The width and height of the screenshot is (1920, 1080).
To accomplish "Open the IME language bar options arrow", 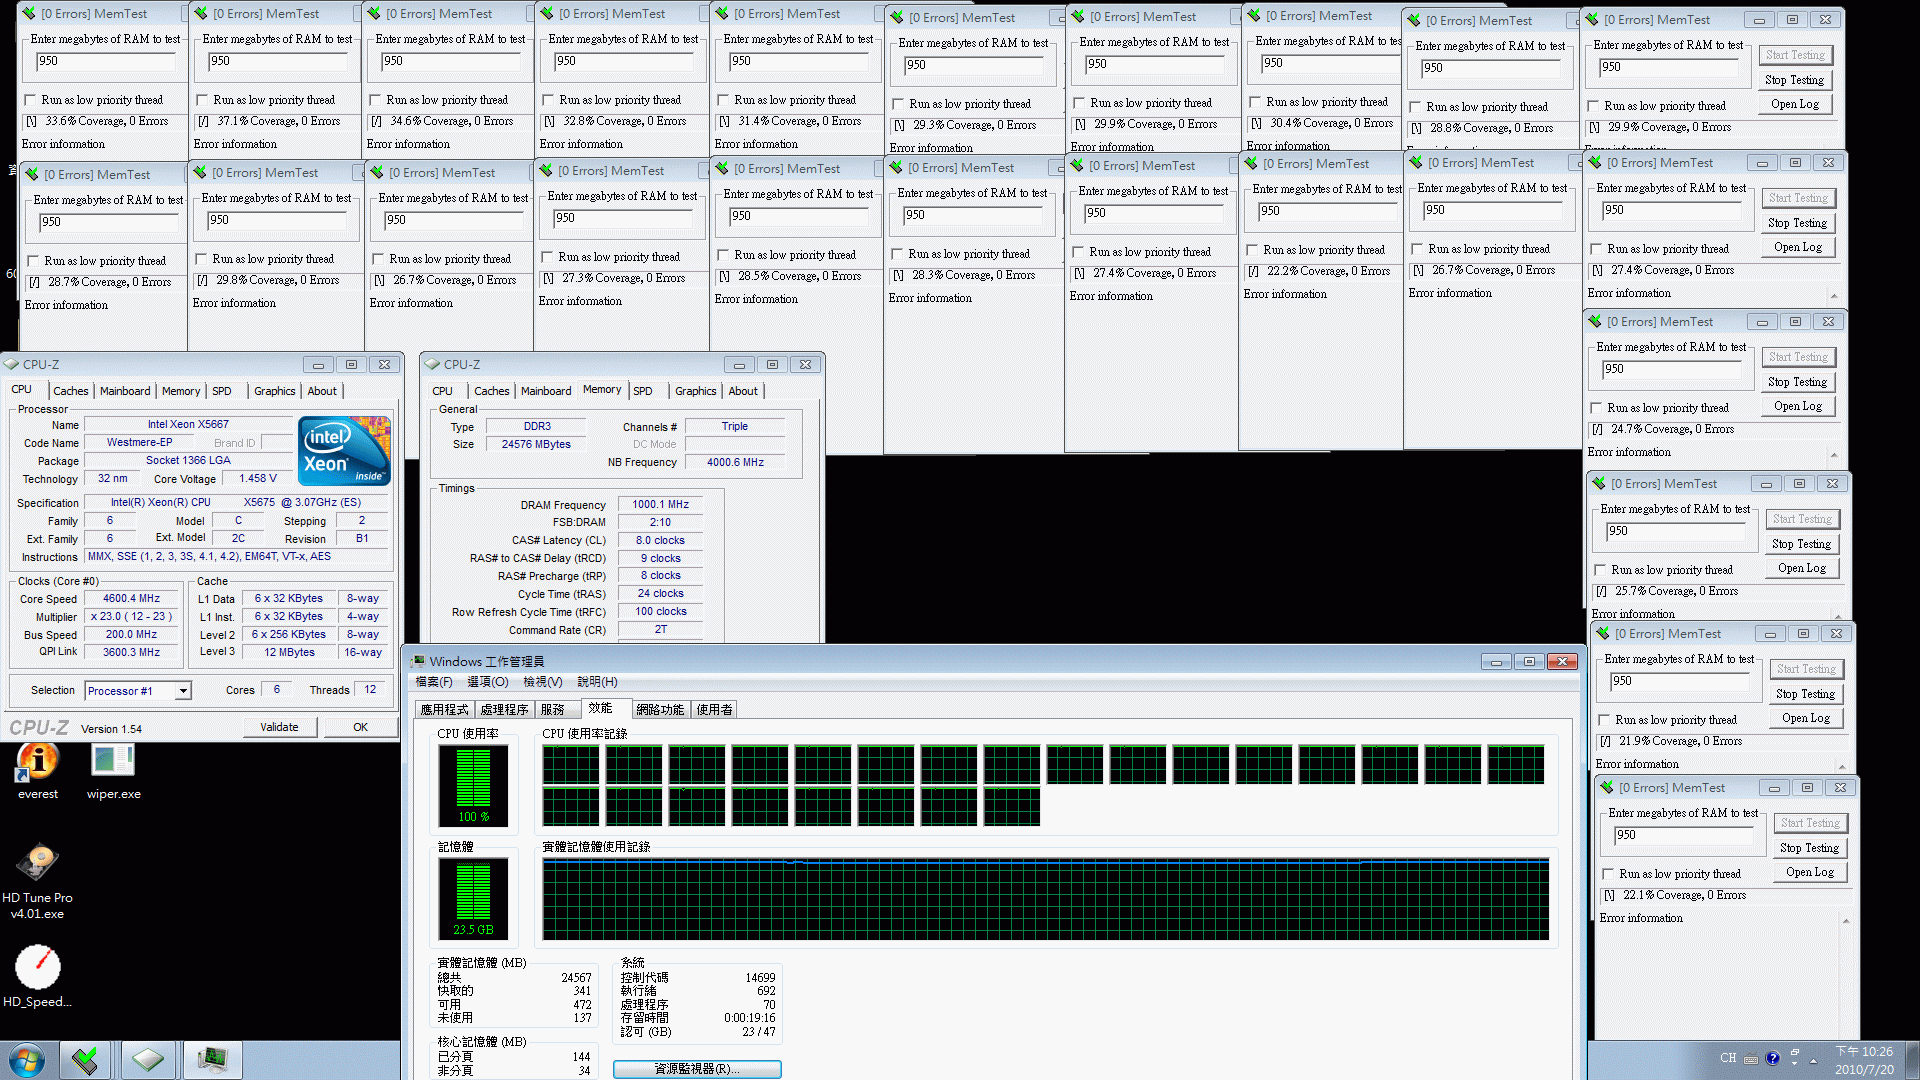I will (1795, 1063).
